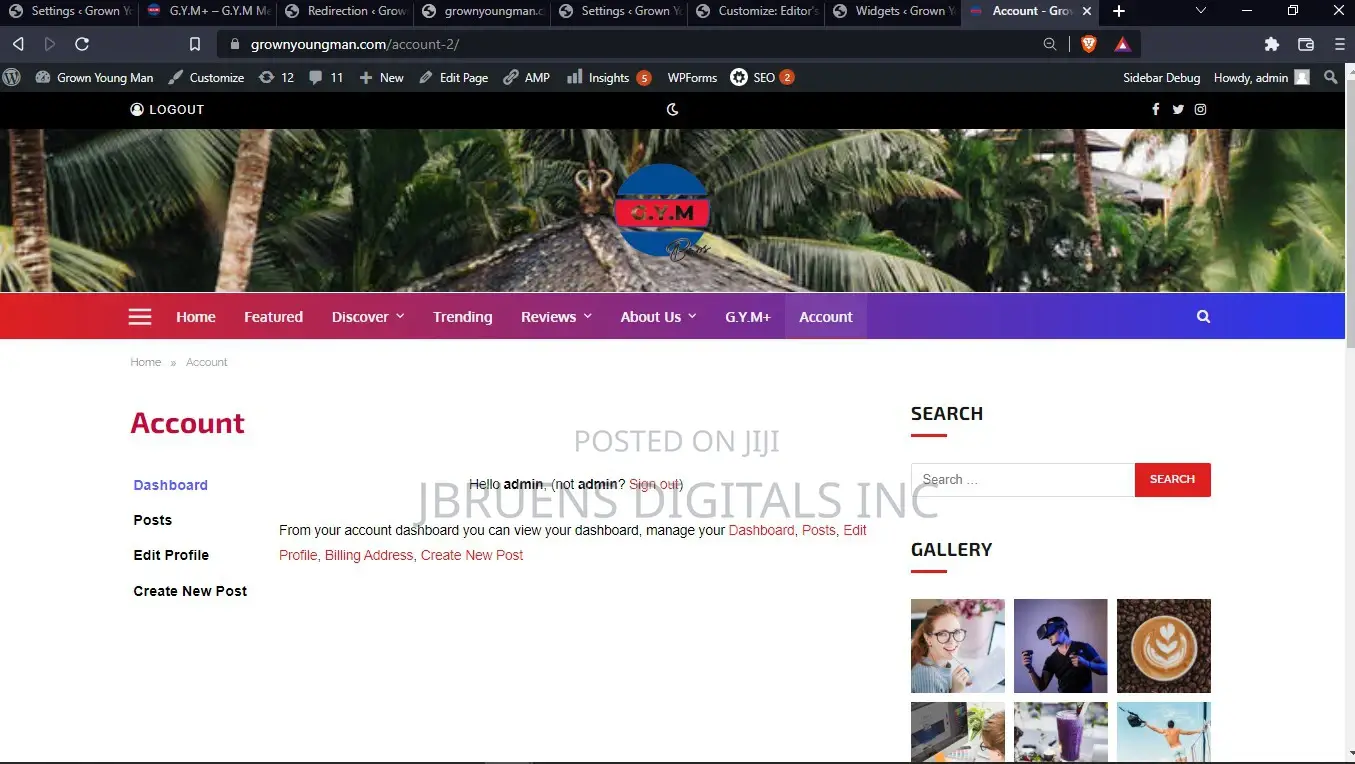Open the 11 comments bubble in admin bar
The image size is (1355, 764).
pos(326,77)
